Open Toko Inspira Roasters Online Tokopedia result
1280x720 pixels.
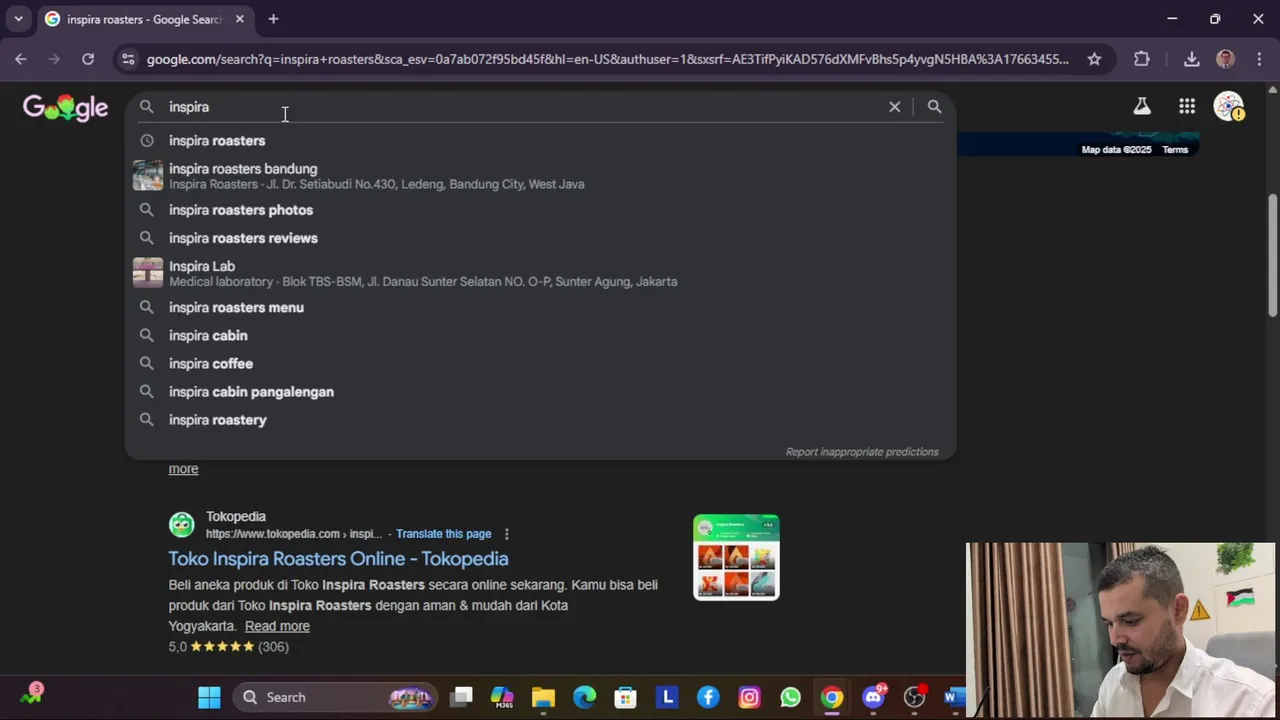[338, 558]
